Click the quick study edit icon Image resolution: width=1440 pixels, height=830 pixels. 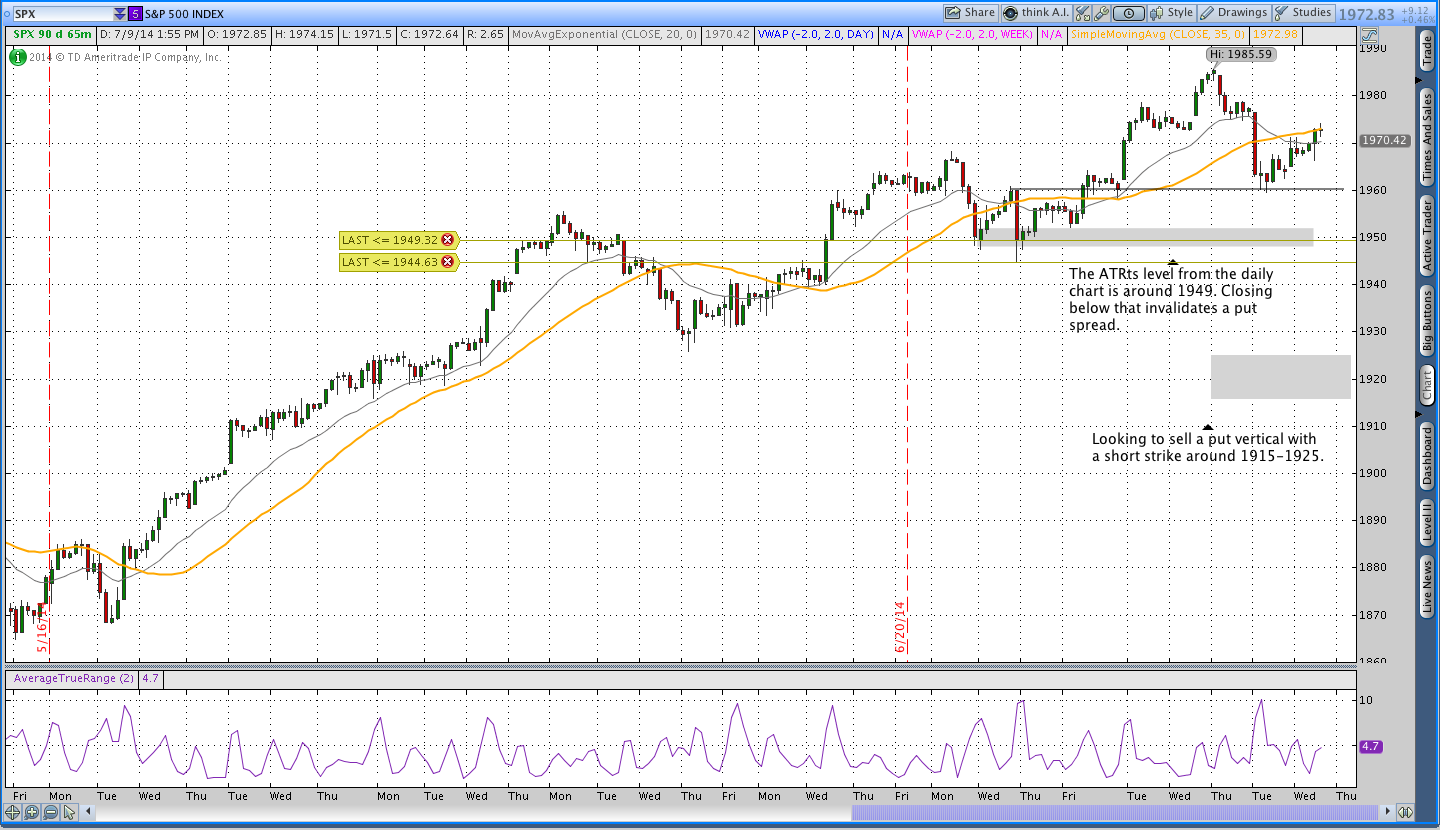[x=1083, y=13]
